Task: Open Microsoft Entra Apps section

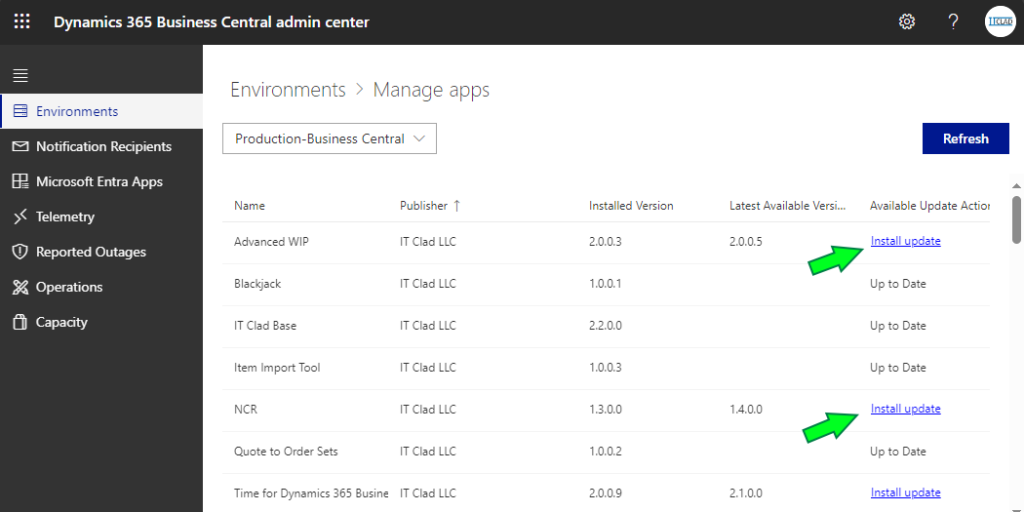Action: click(x=99, y=182)
